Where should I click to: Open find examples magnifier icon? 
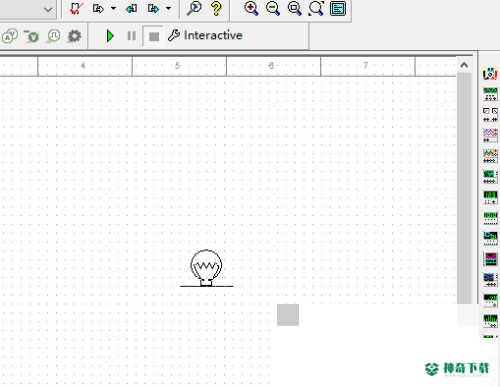tap(194, 8)
